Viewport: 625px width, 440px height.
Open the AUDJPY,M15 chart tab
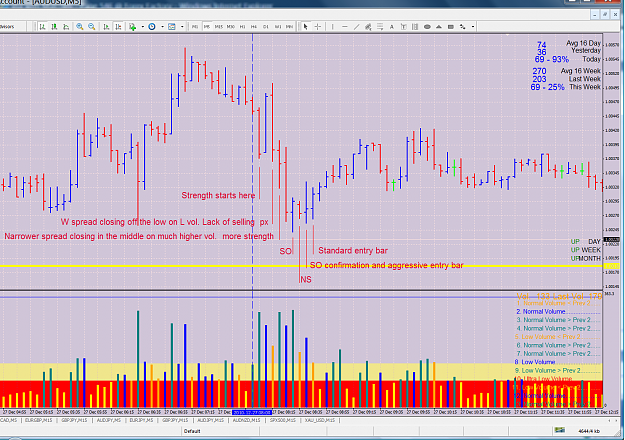210,420
